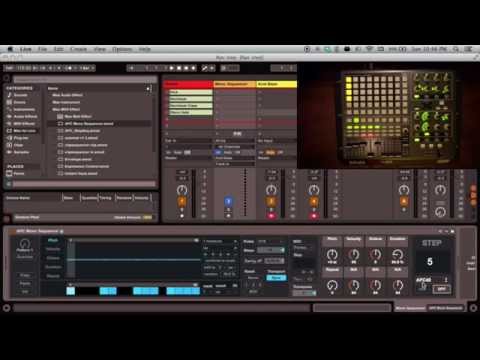Disarm the fourth track's red record button
Image resolution: width=480 pixels, height=360 pixels.
(x=314, y=216)
